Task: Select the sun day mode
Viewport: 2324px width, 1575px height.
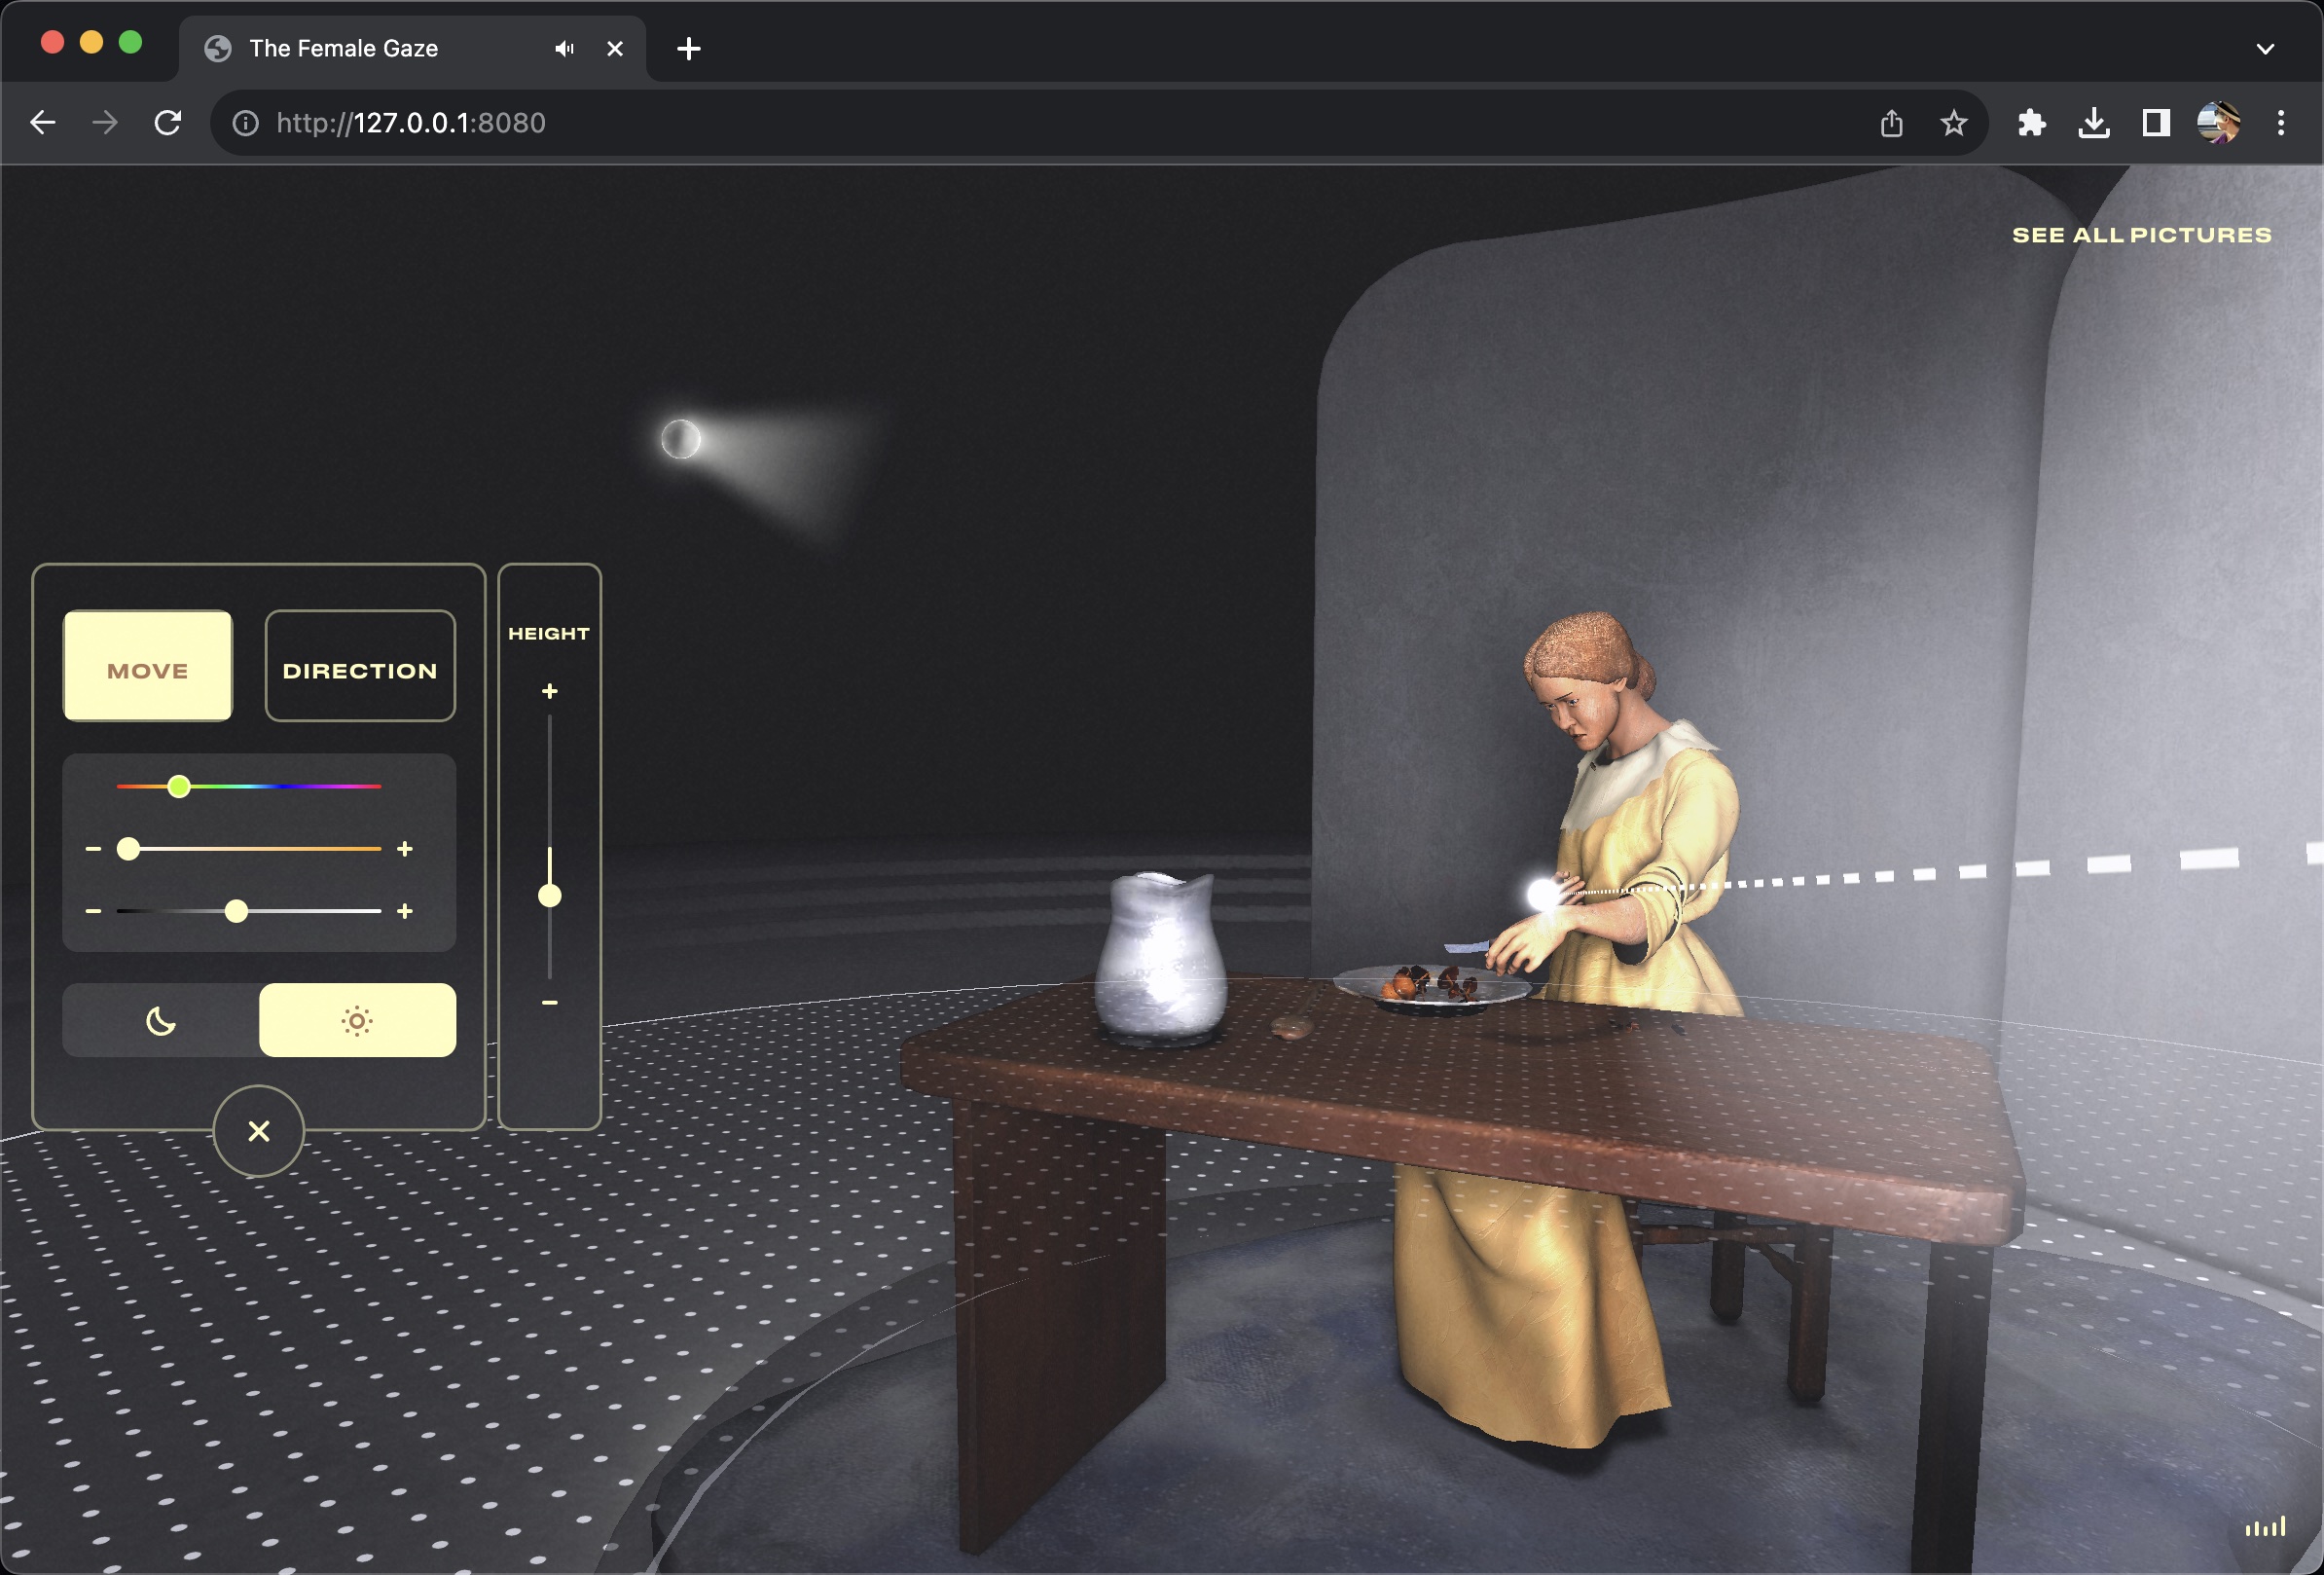Action: pyautogui.click(x=357, y=1021)
